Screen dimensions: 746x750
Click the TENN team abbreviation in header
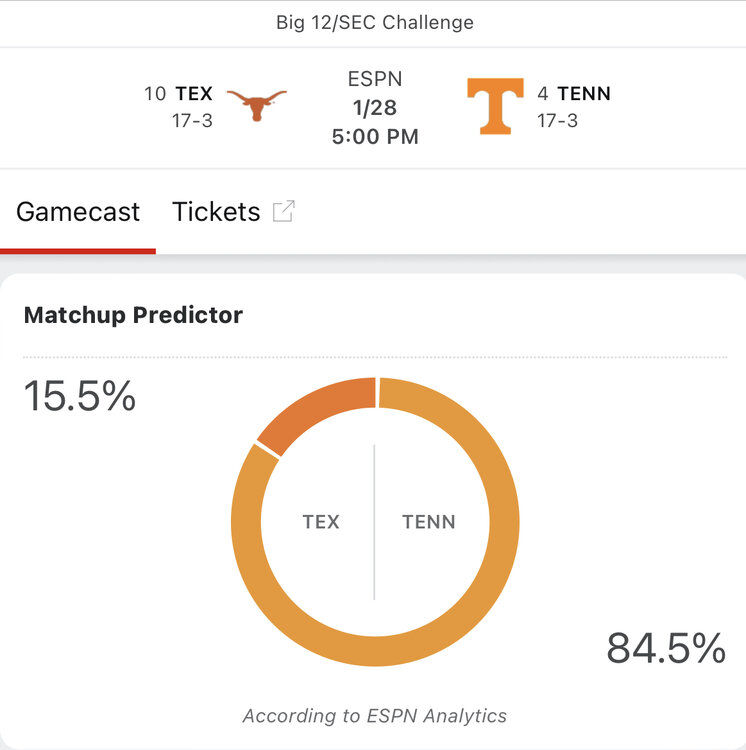[x=584, y=94]
